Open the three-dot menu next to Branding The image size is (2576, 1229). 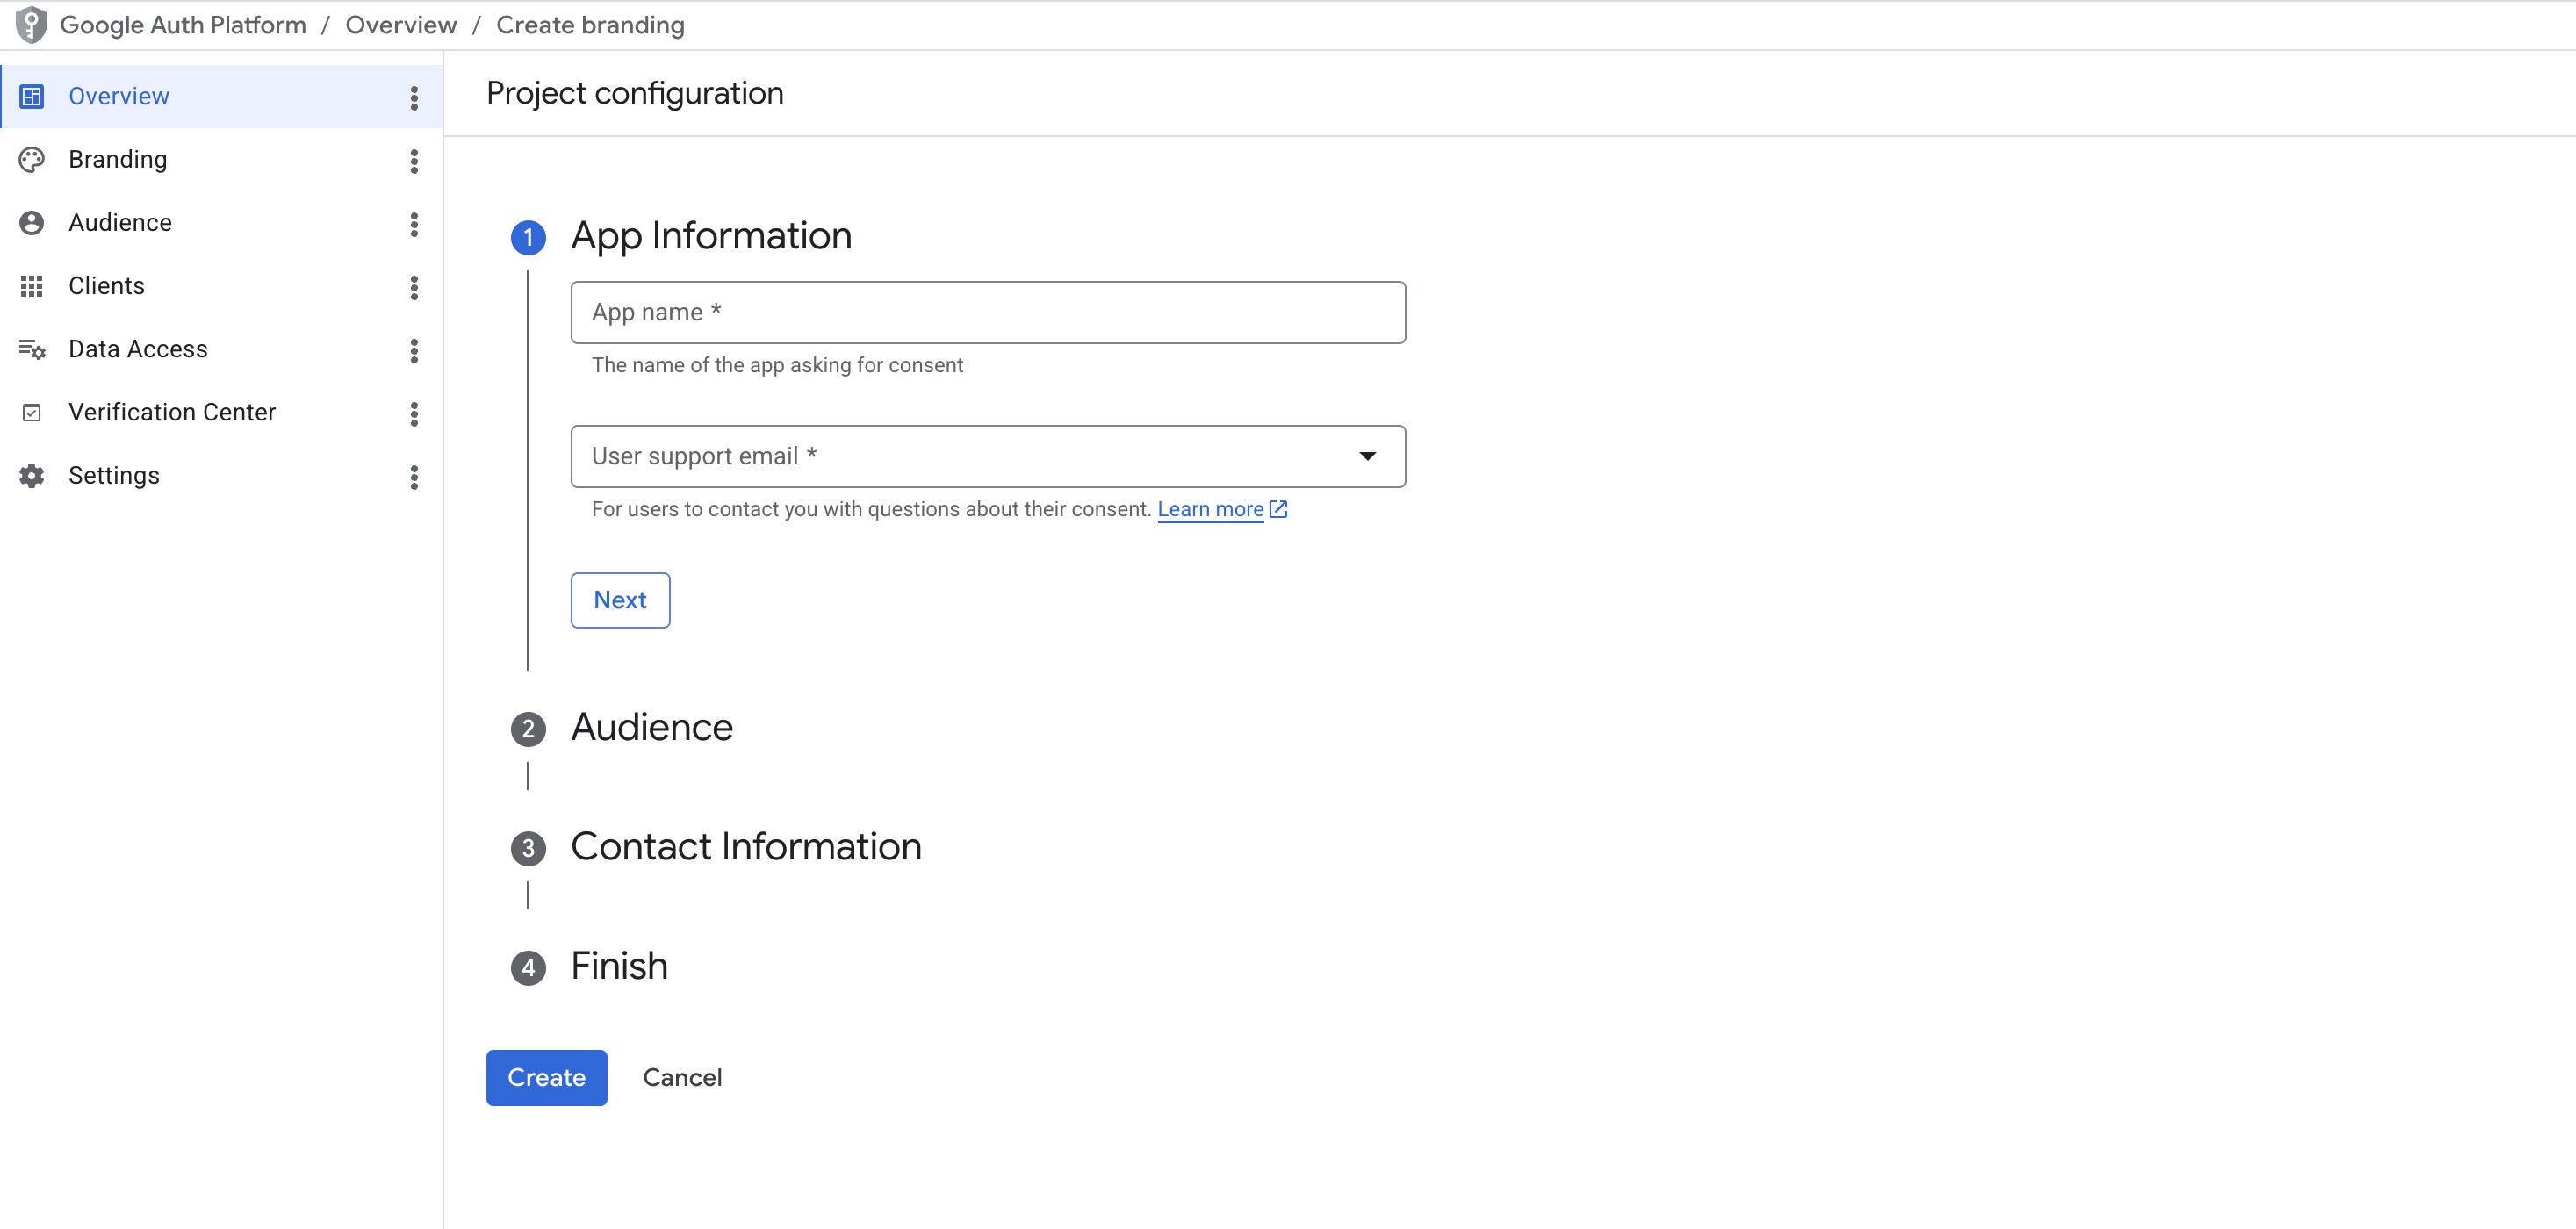(414, 161)
